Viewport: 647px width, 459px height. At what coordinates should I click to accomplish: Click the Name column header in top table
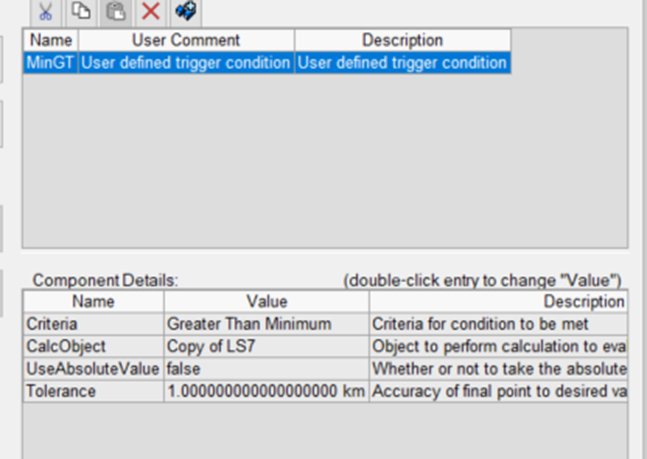50,41
